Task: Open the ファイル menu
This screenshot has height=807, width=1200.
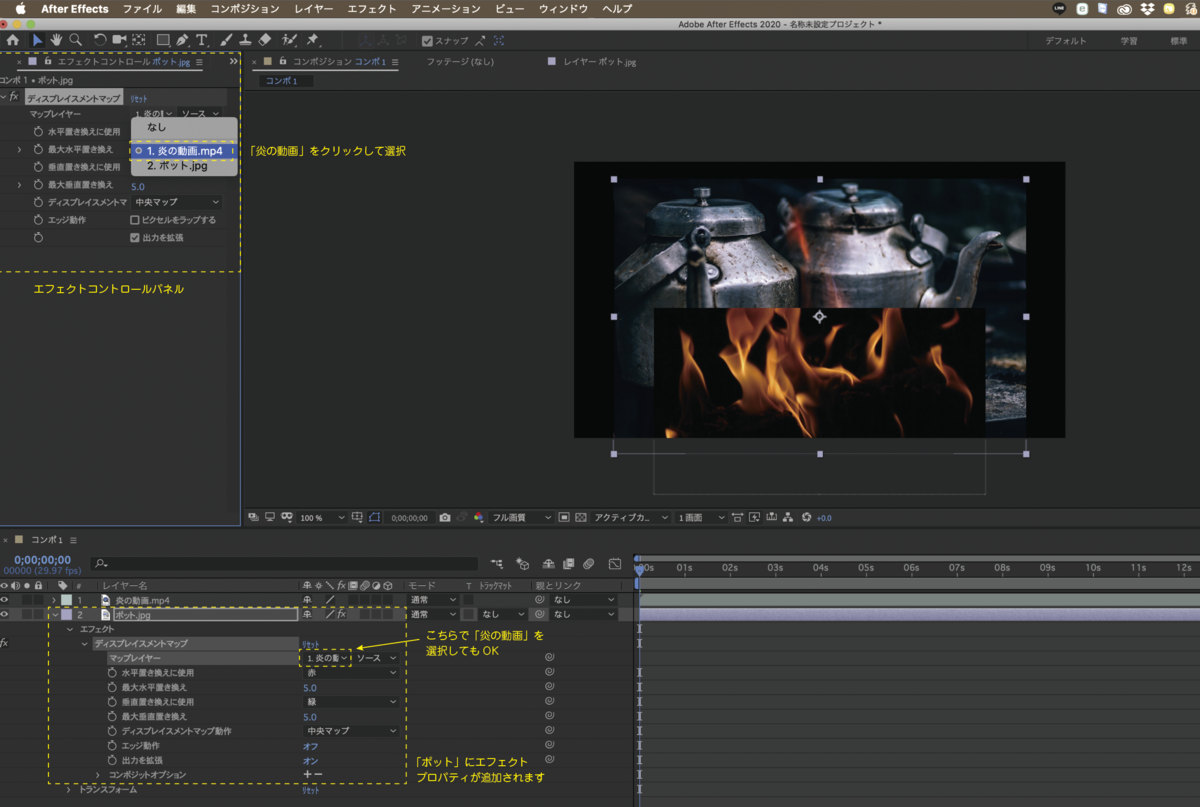Action: [142, 9]
